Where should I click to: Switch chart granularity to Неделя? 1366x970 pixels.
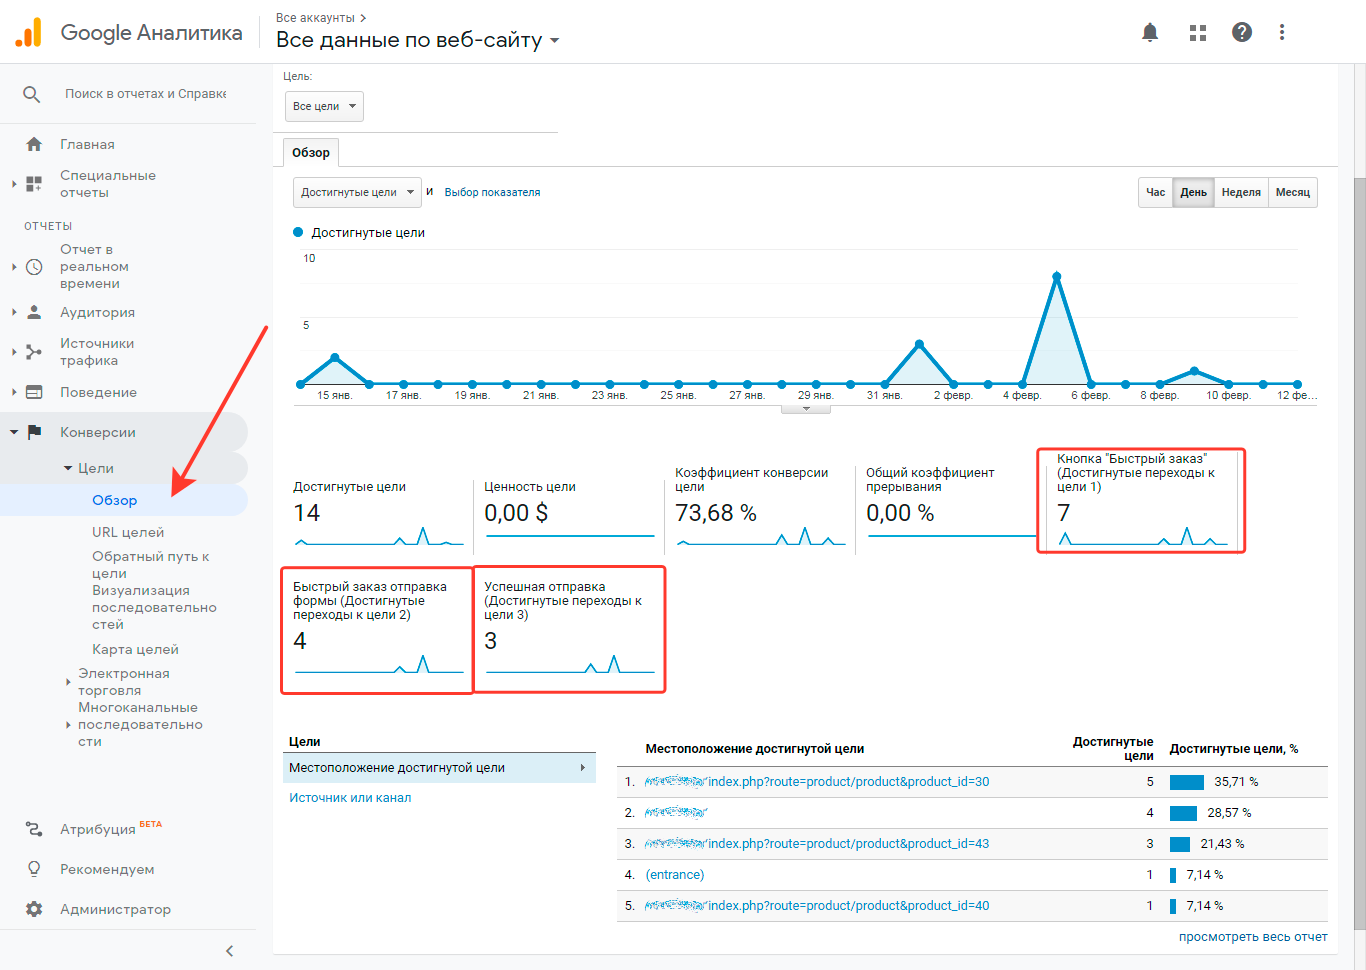(1241, 192)
